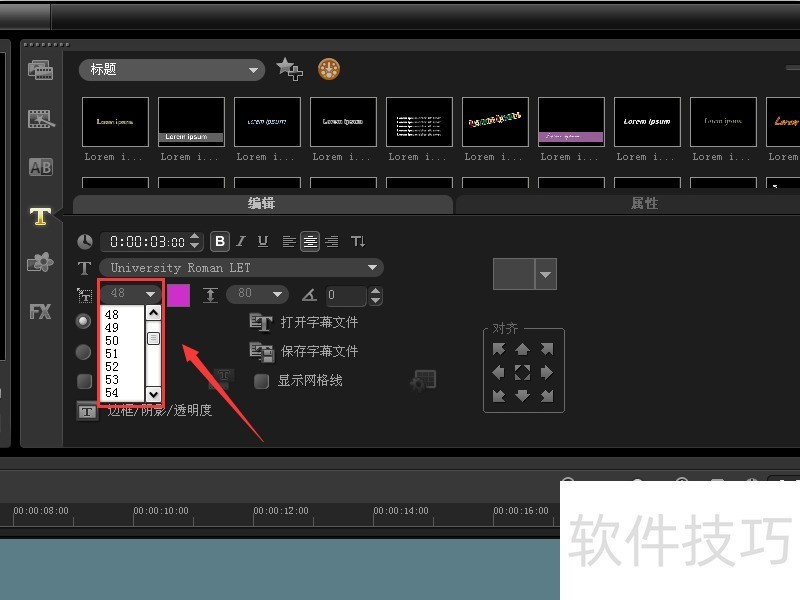Select the colorful rainbow title thumbnail
800x600 pixels.
[x=495, y=122]
